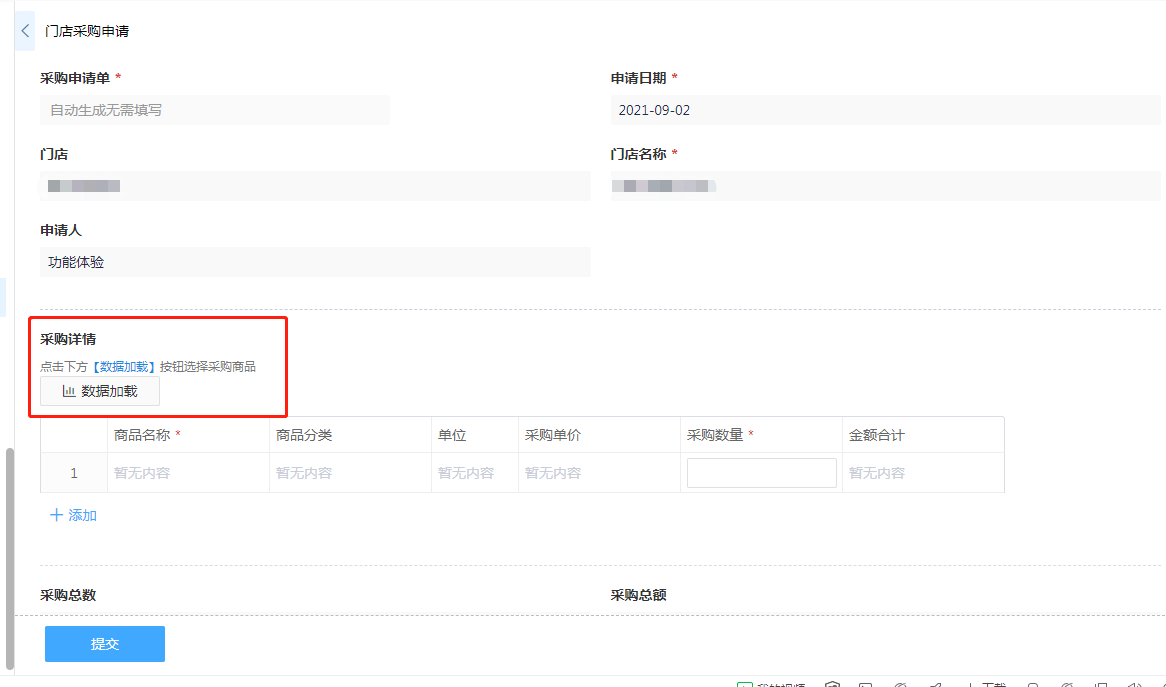The height and width of the screenshot is (687, 1166).
Task: Focus the 采购数量 input in row 1
Action: point(761,473)
